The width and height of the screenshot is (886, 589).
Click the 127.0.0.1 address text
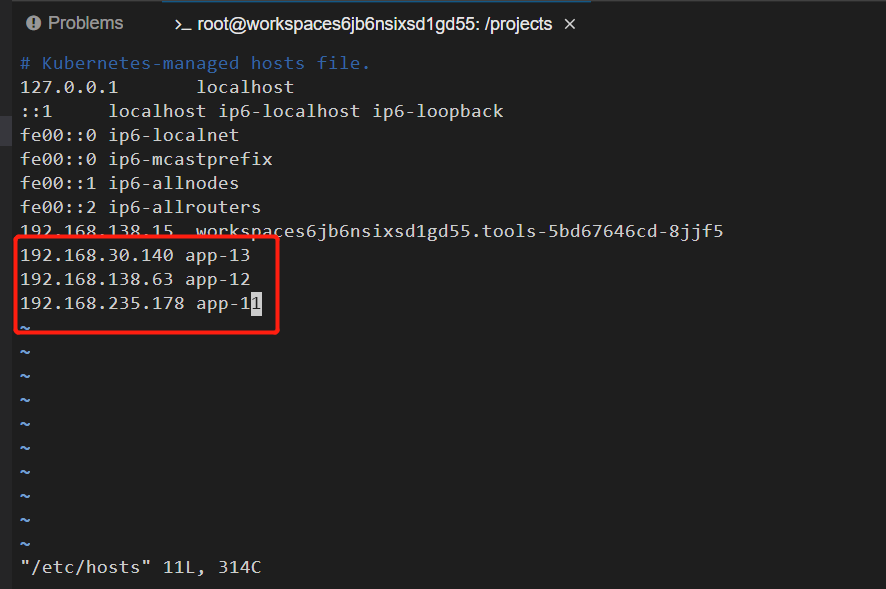(x=69, y=87)
